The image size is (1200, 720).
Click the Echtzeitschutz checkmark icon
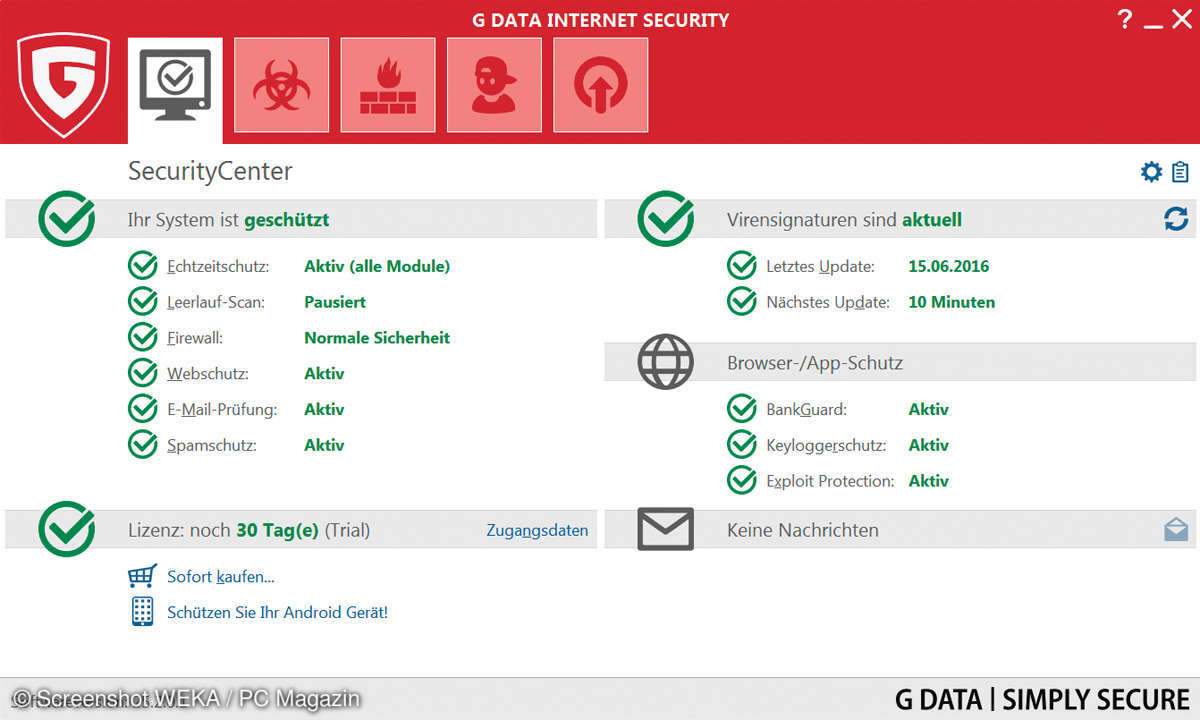pyautogui.click(x=143, y=266)
